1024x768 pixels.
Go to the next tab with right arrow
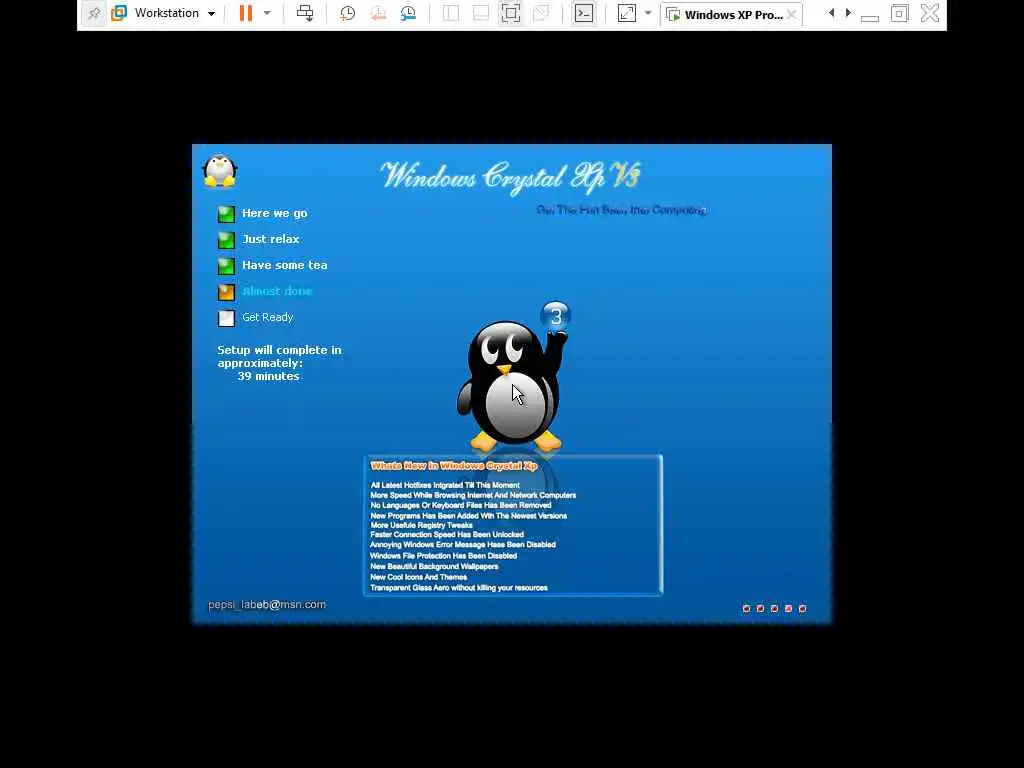848,13
